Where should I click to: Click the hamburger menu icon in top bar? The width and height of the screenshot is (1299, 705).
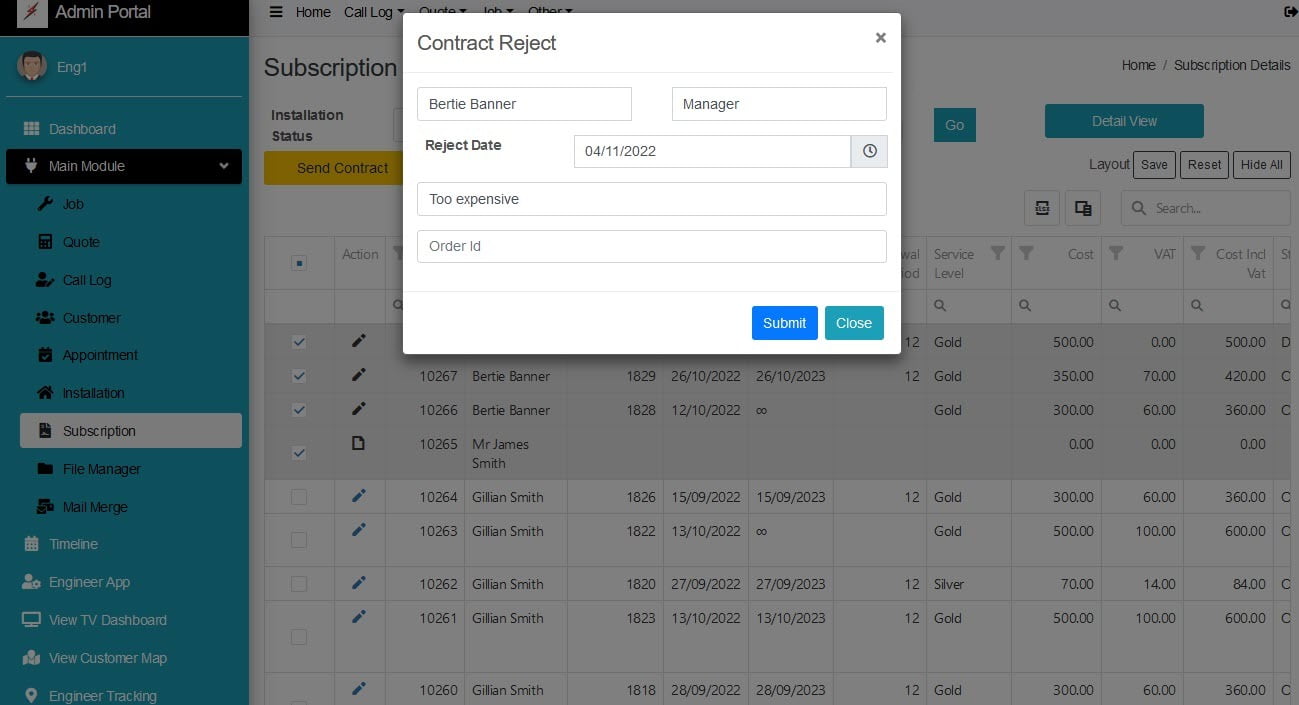point(276,12)
